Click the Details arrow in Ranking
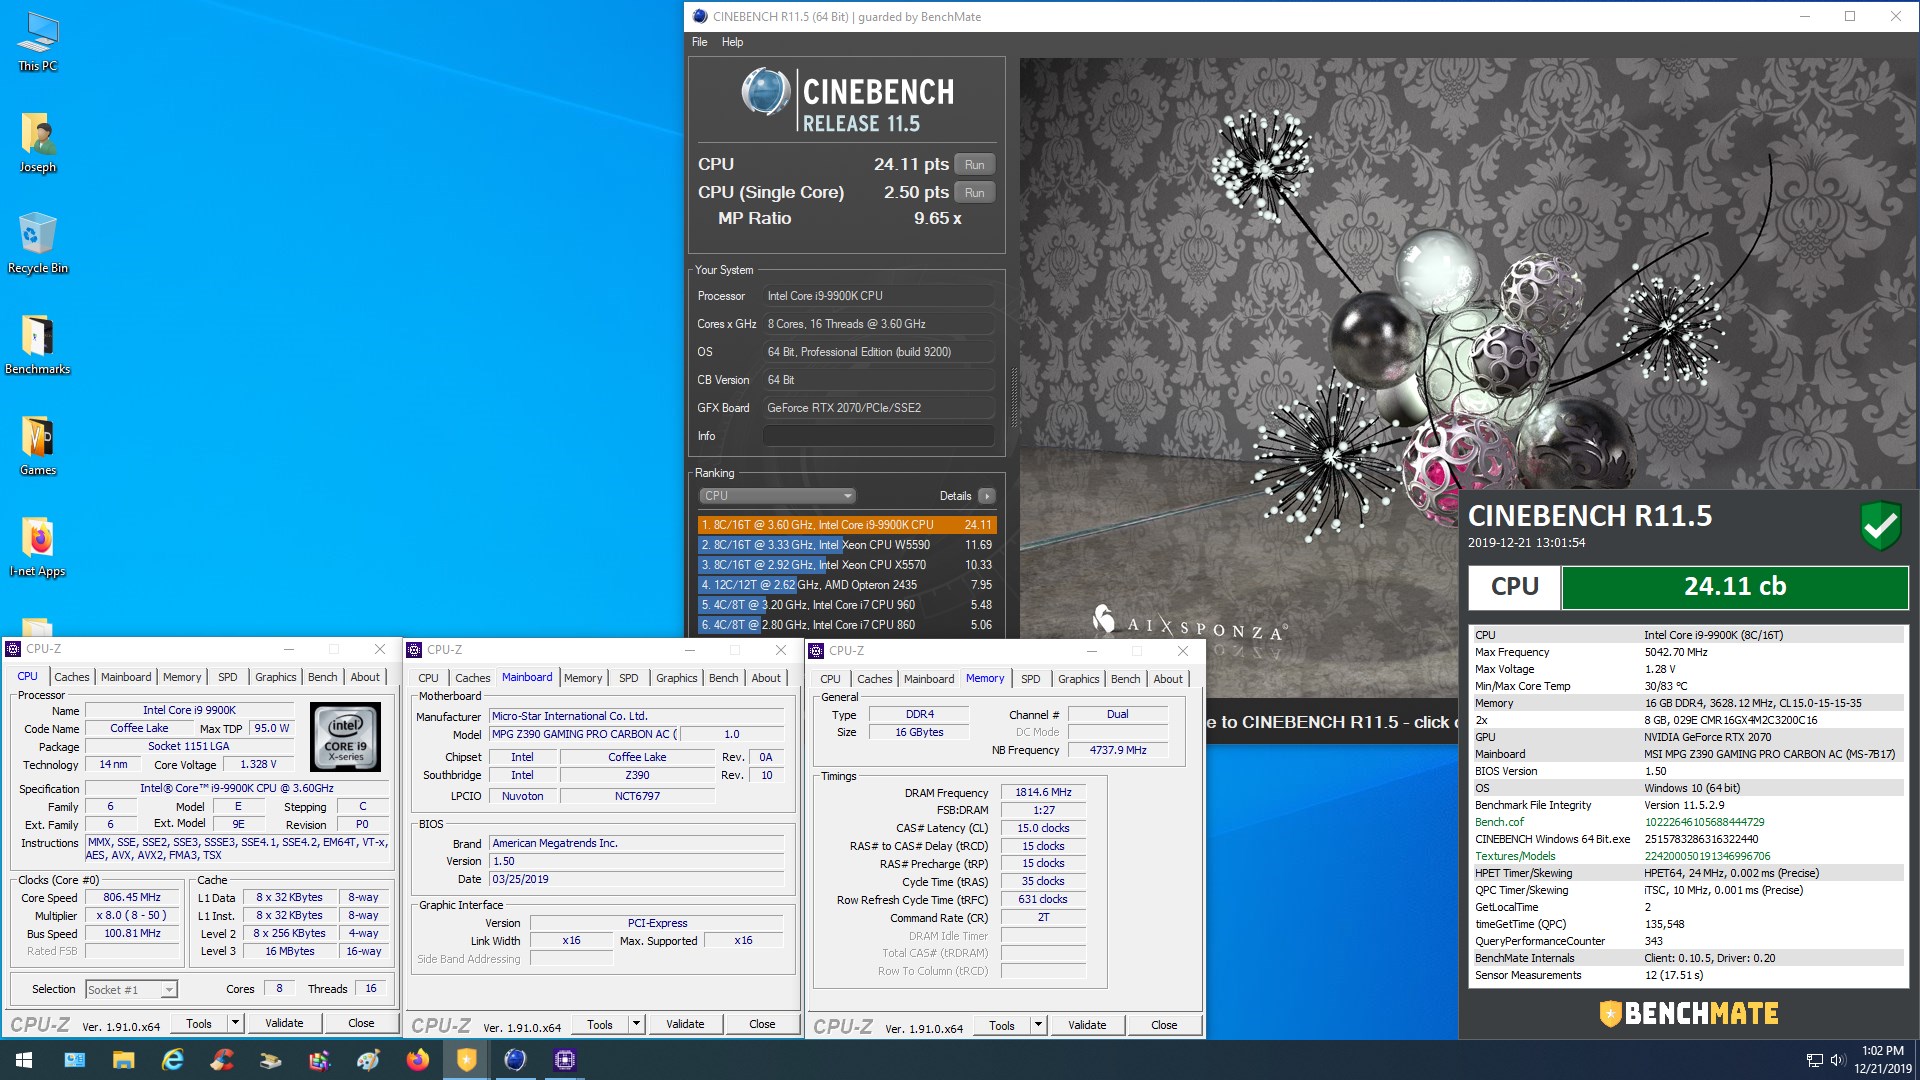This screenshot has width=1920, height=1080. tap(987, 496)
